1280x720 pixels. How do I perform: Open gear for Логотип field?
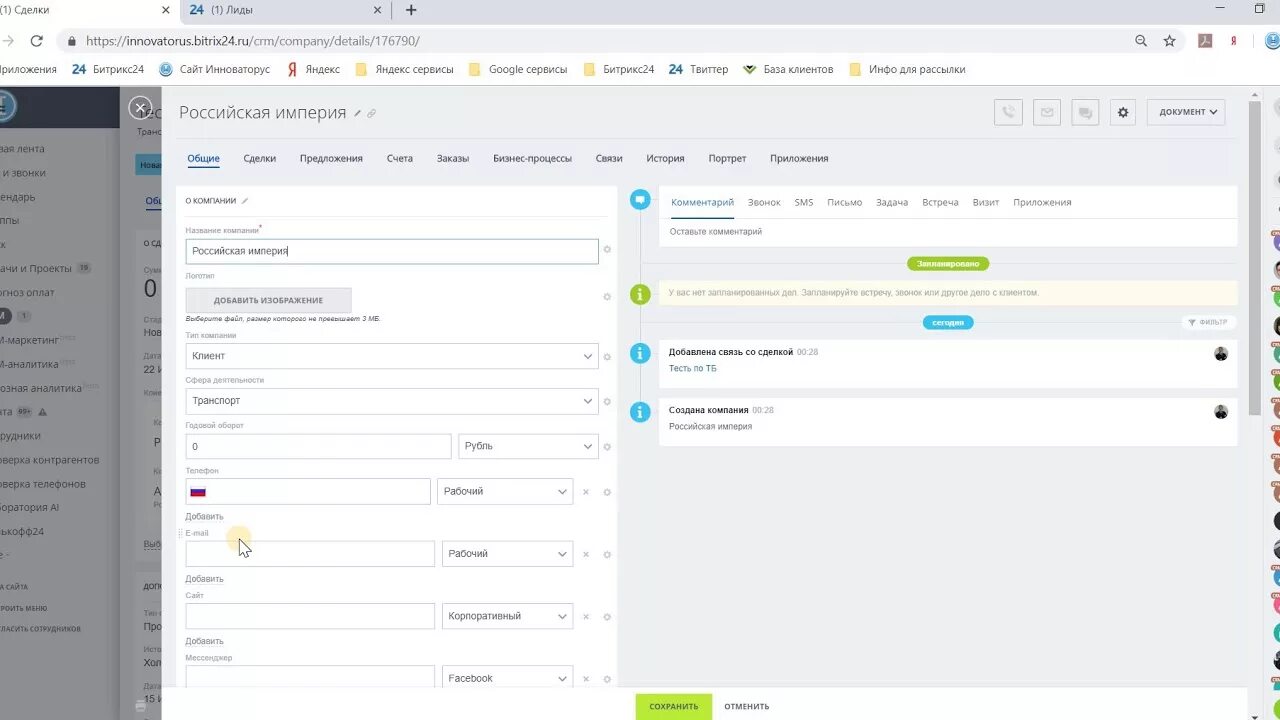pos(607,297)
